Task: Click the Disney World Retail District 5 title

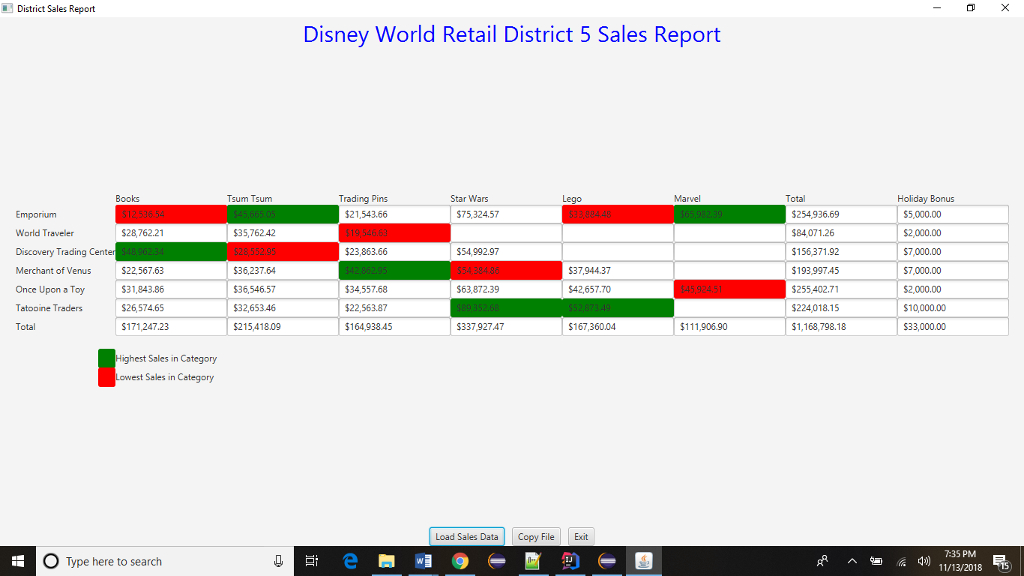Action: [511, 35]
